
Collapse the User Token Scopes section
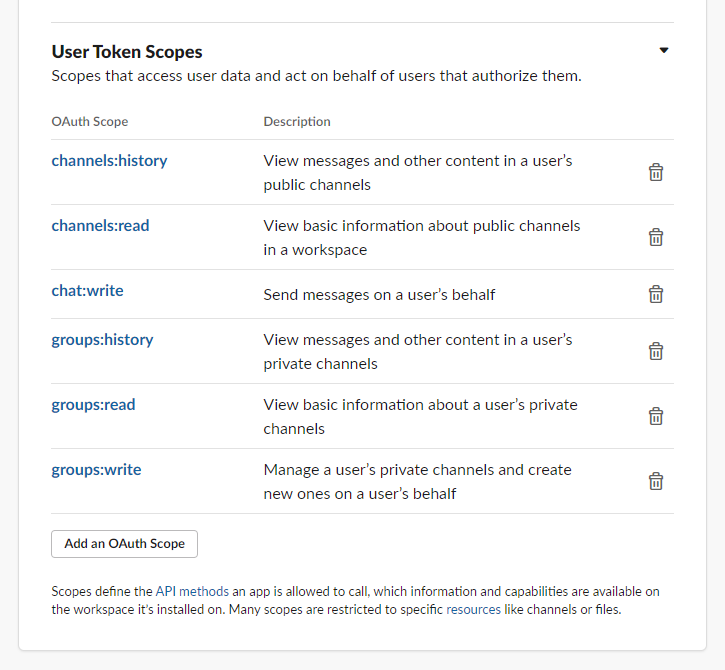click(x=664, y=50)
